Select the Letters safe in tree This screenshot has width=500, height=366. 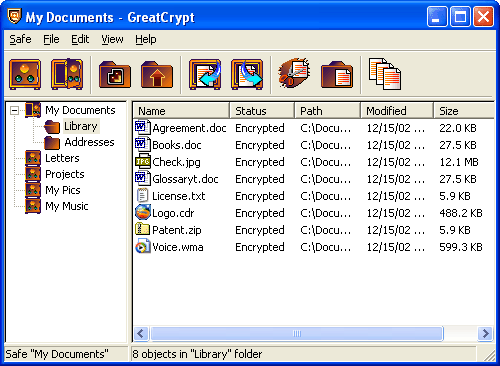(62, 158)
